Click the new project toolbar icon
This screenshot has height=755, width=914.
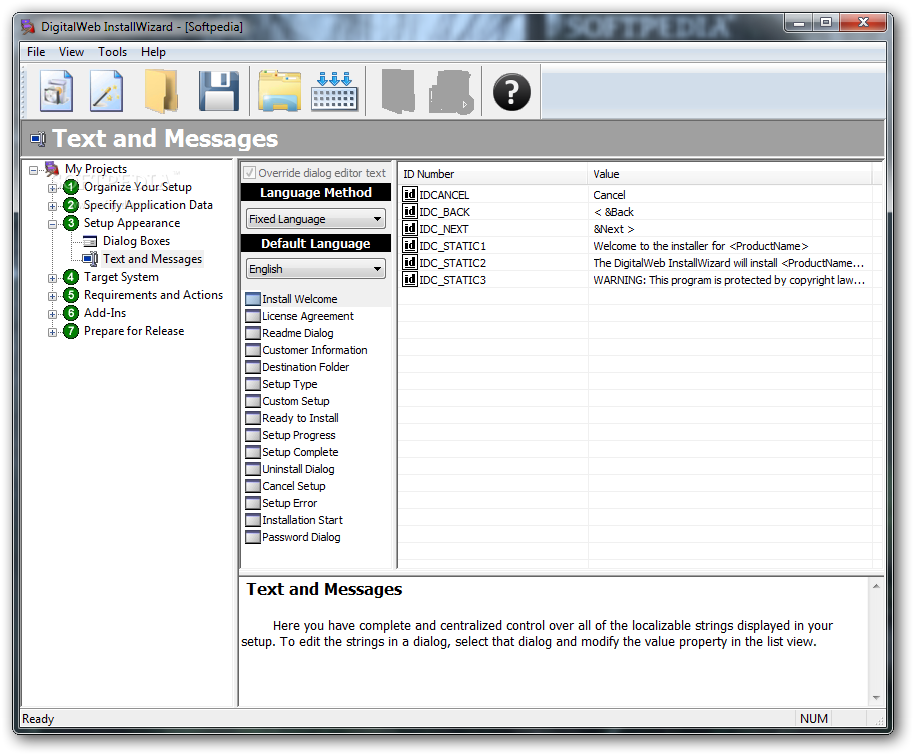[57, 91]
